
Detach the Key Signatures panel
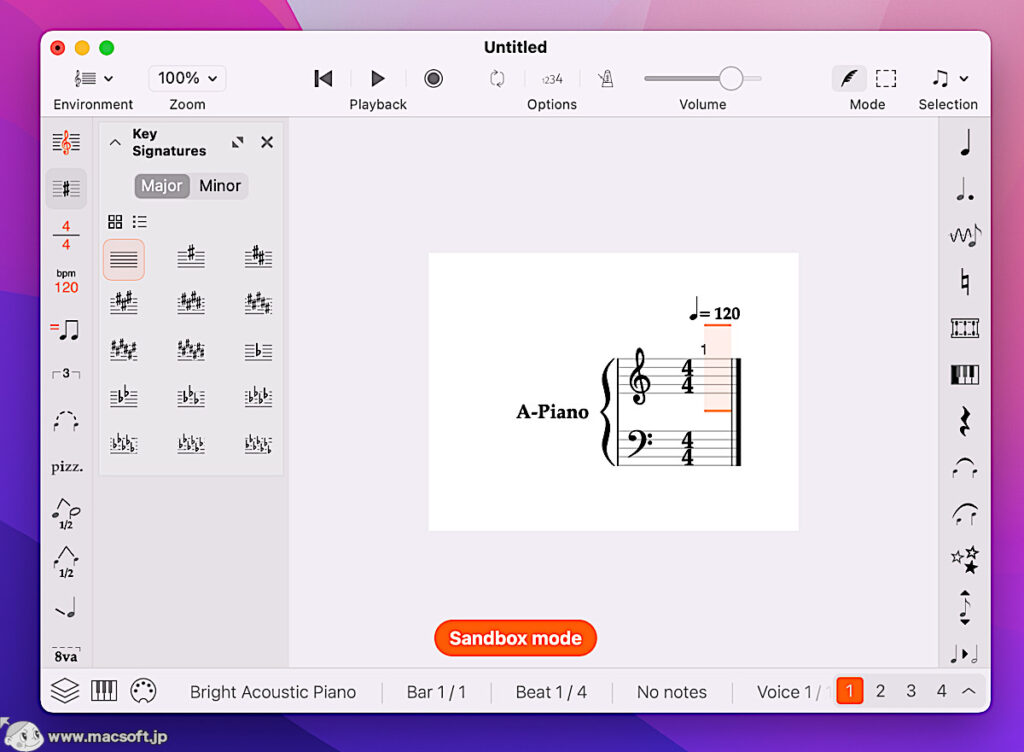[238, 142]
